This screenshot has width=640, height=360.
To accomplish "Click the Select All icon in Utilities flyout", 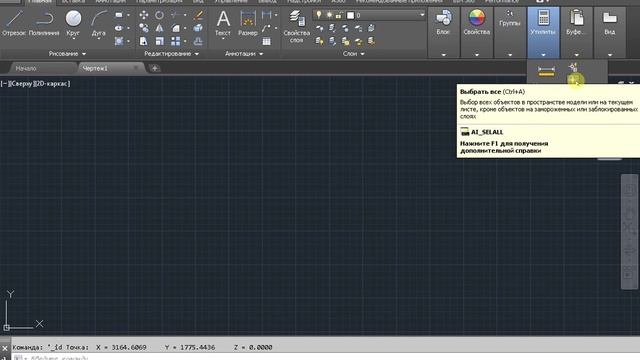I will [574, 79].
